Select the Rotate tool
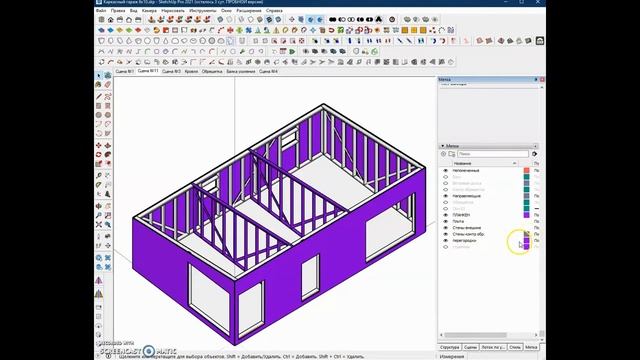Screen dimensions: 640x360 99,155
